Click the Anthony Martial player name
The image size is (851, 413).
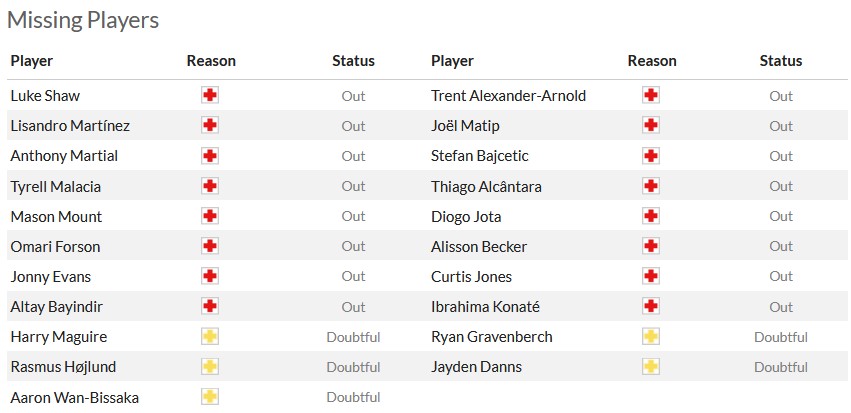point(64,156)
